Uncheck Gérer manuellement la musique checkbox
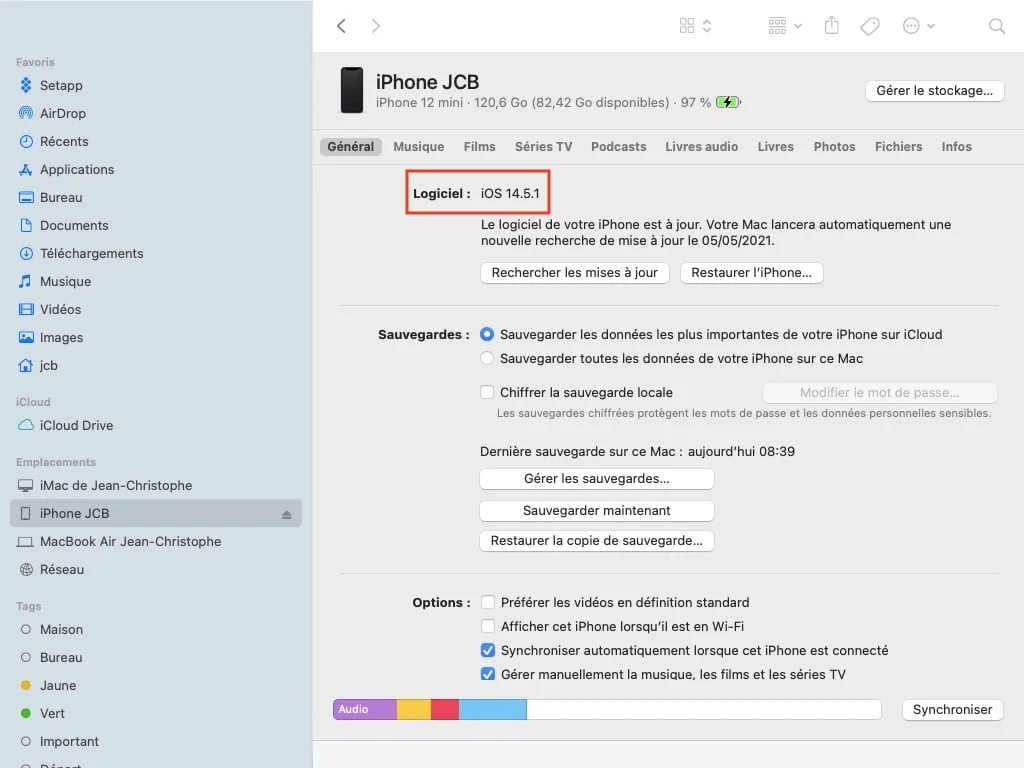1024x768 pixels. coord(487,675)
